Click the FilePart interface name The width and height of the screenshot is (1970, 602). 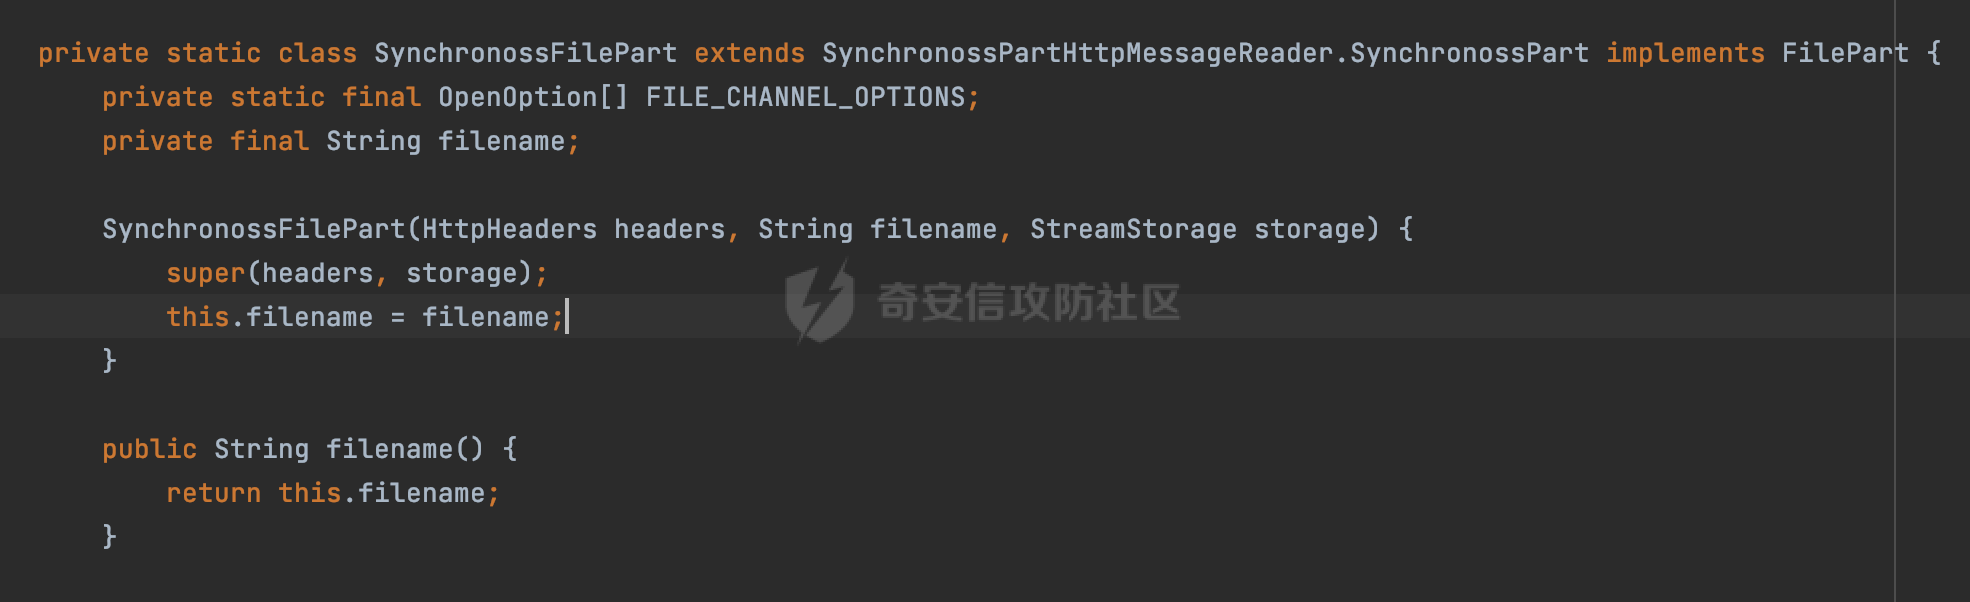click(1845, 54)
